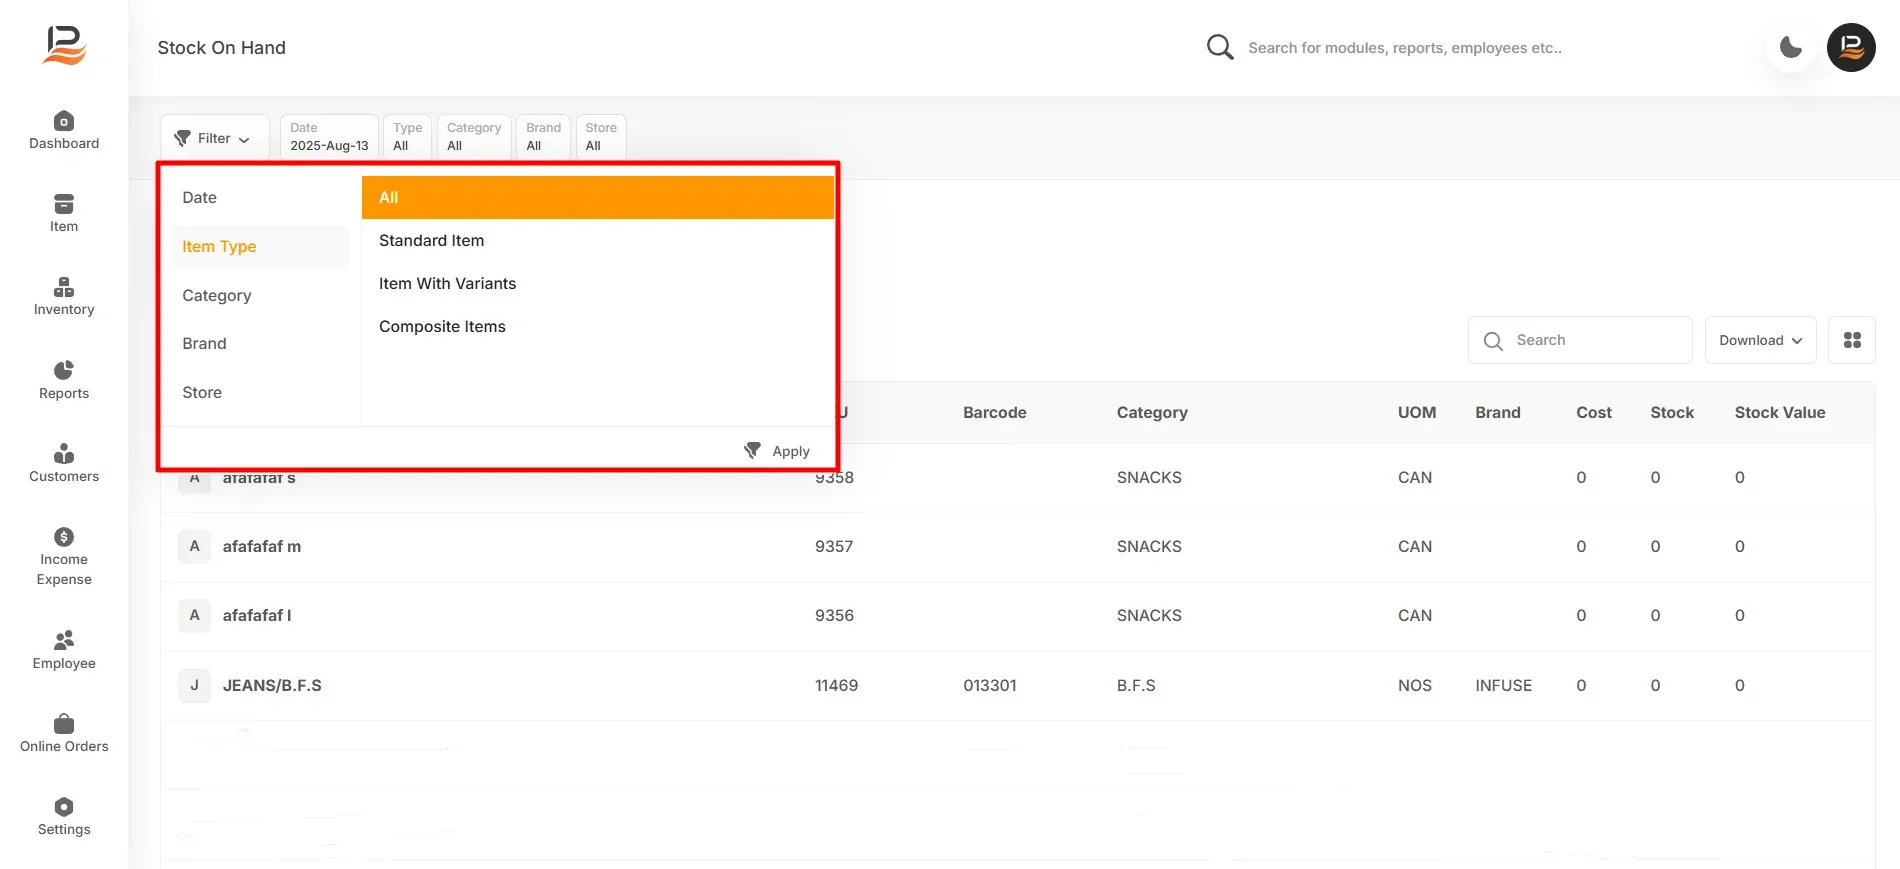Go to the Item module icon
The image size is (1900, 869).
coord(64,204)
